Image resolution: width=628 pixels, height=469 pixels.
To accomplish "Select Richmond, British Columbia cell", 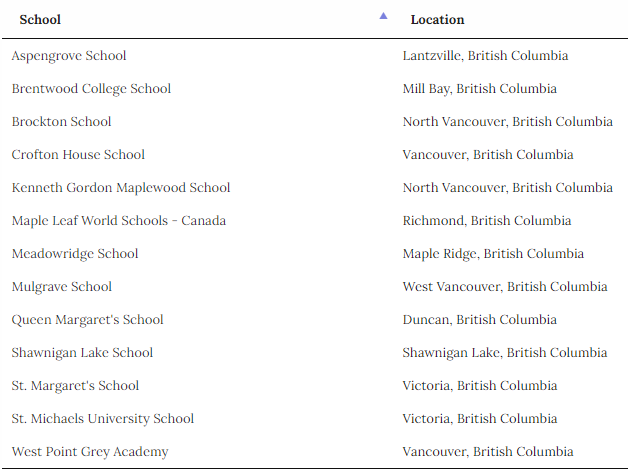I will [487, 221].
